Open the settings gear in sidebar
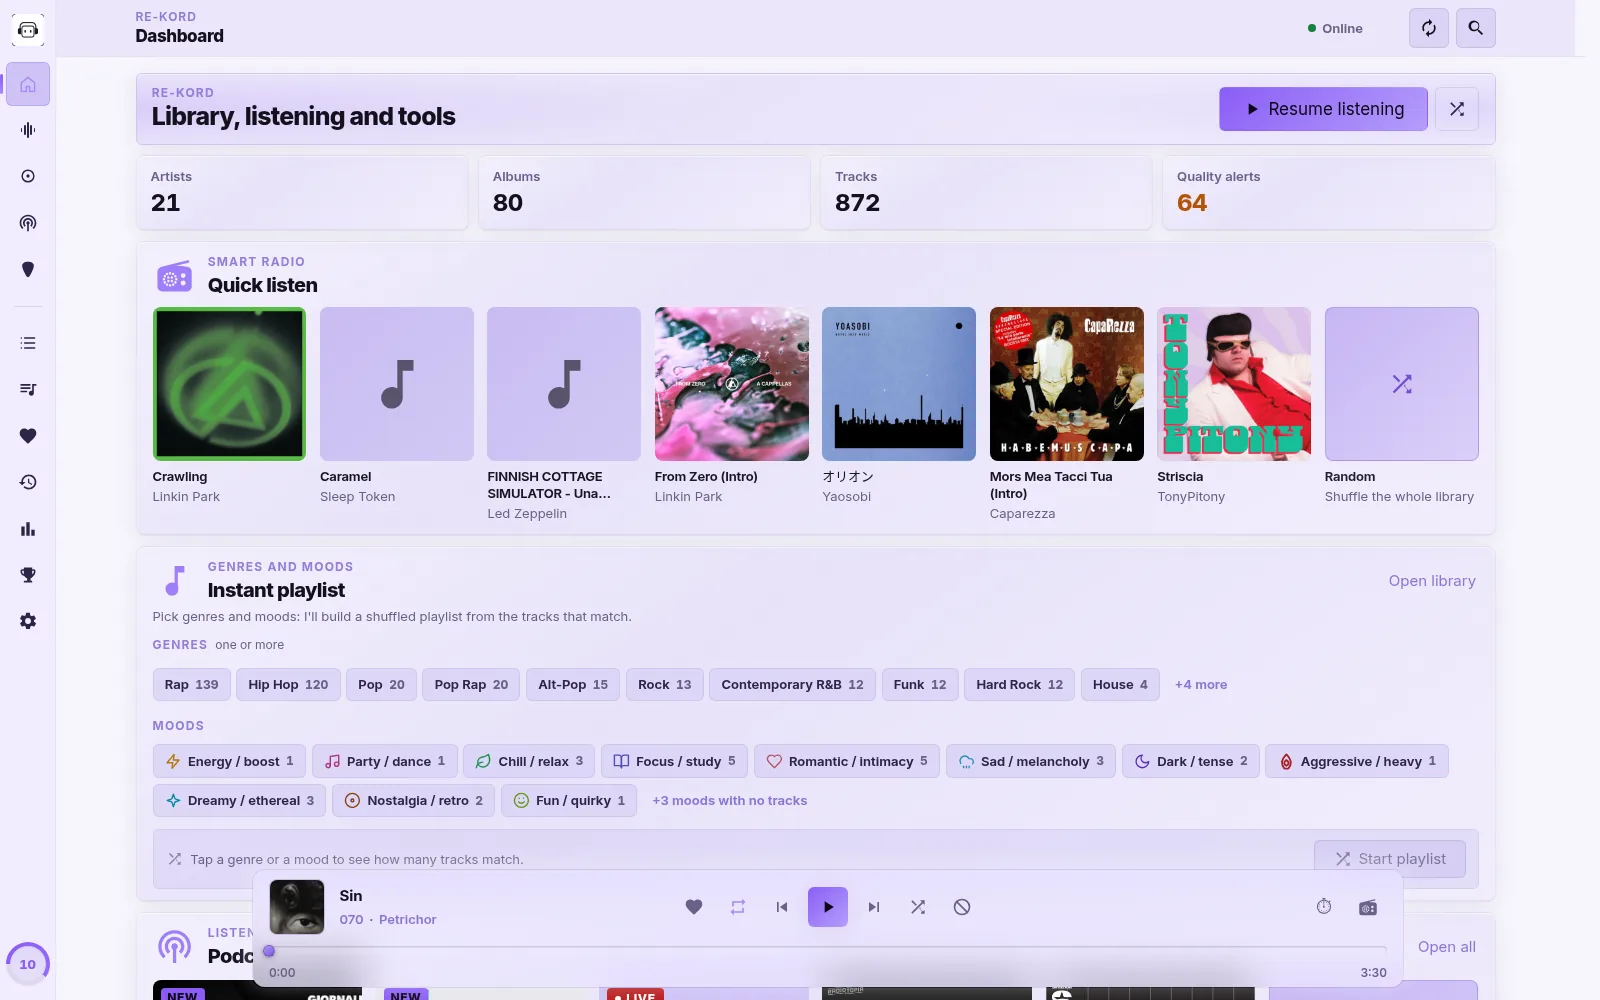This screenshot has width=1600, height=1000. coord(28,621)
